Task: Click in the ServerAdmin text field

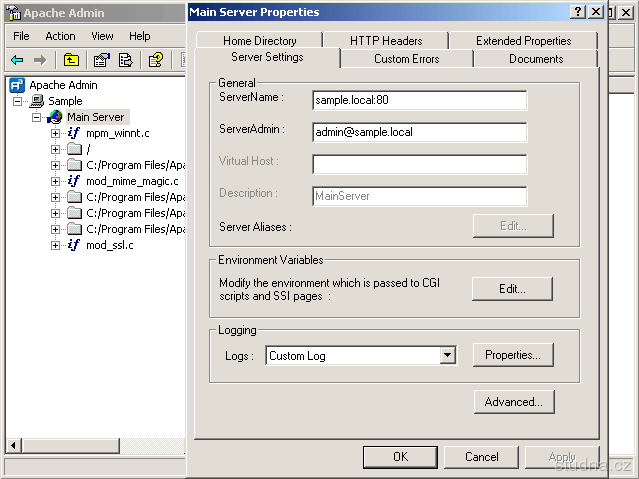Action: (419, 132)
